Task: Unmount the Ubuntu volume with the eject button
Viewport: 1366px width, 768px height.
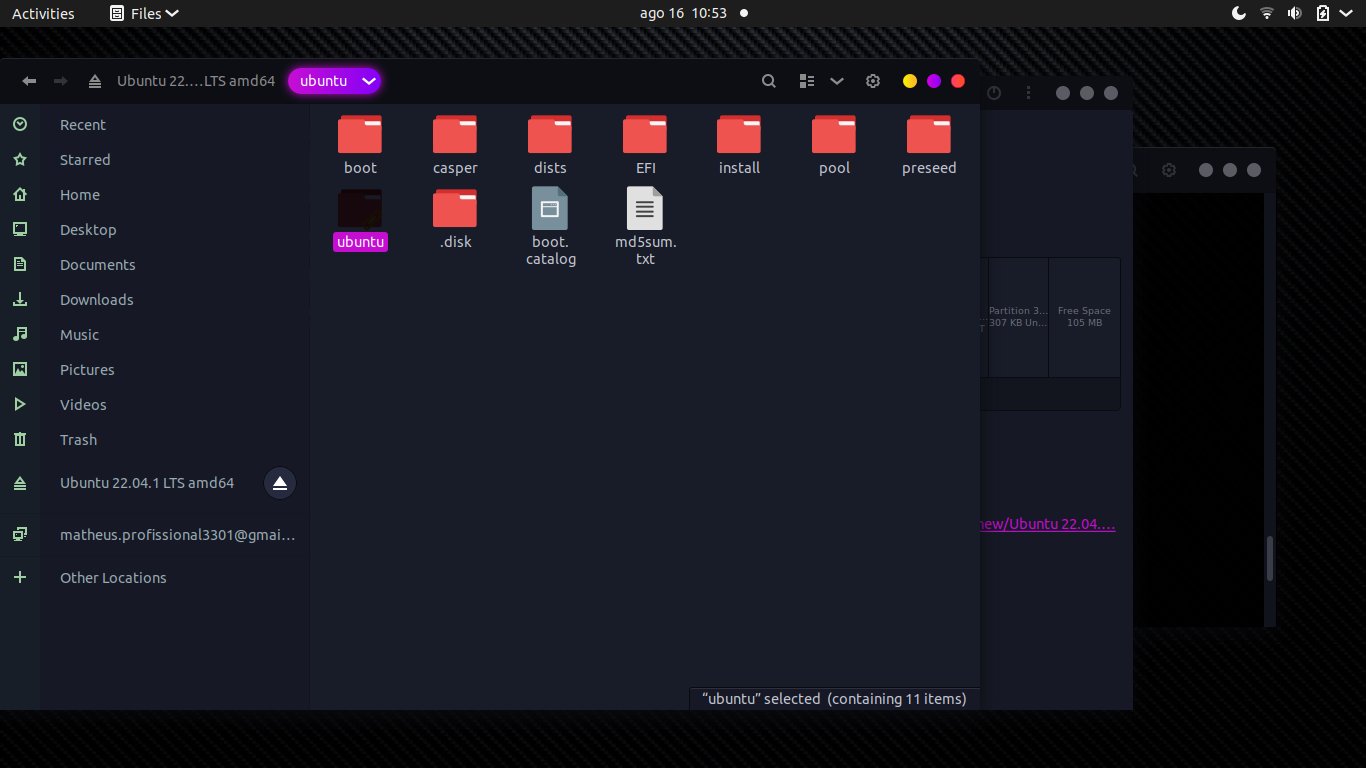Action: 280,483
